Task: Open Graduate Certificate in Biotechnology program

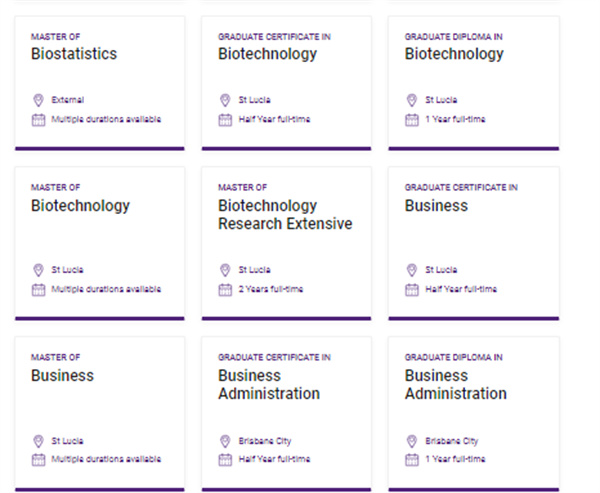Action: (x=267, y=54)
